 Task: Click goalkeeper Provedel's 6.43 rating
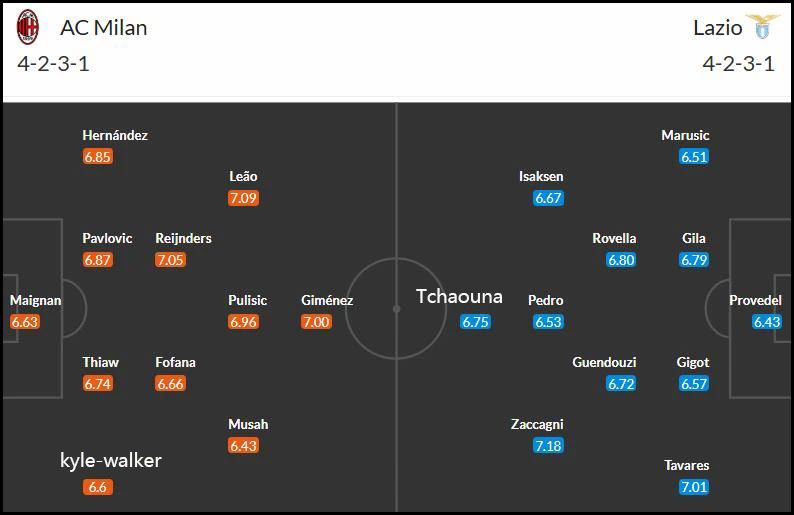tap(767, 322)
